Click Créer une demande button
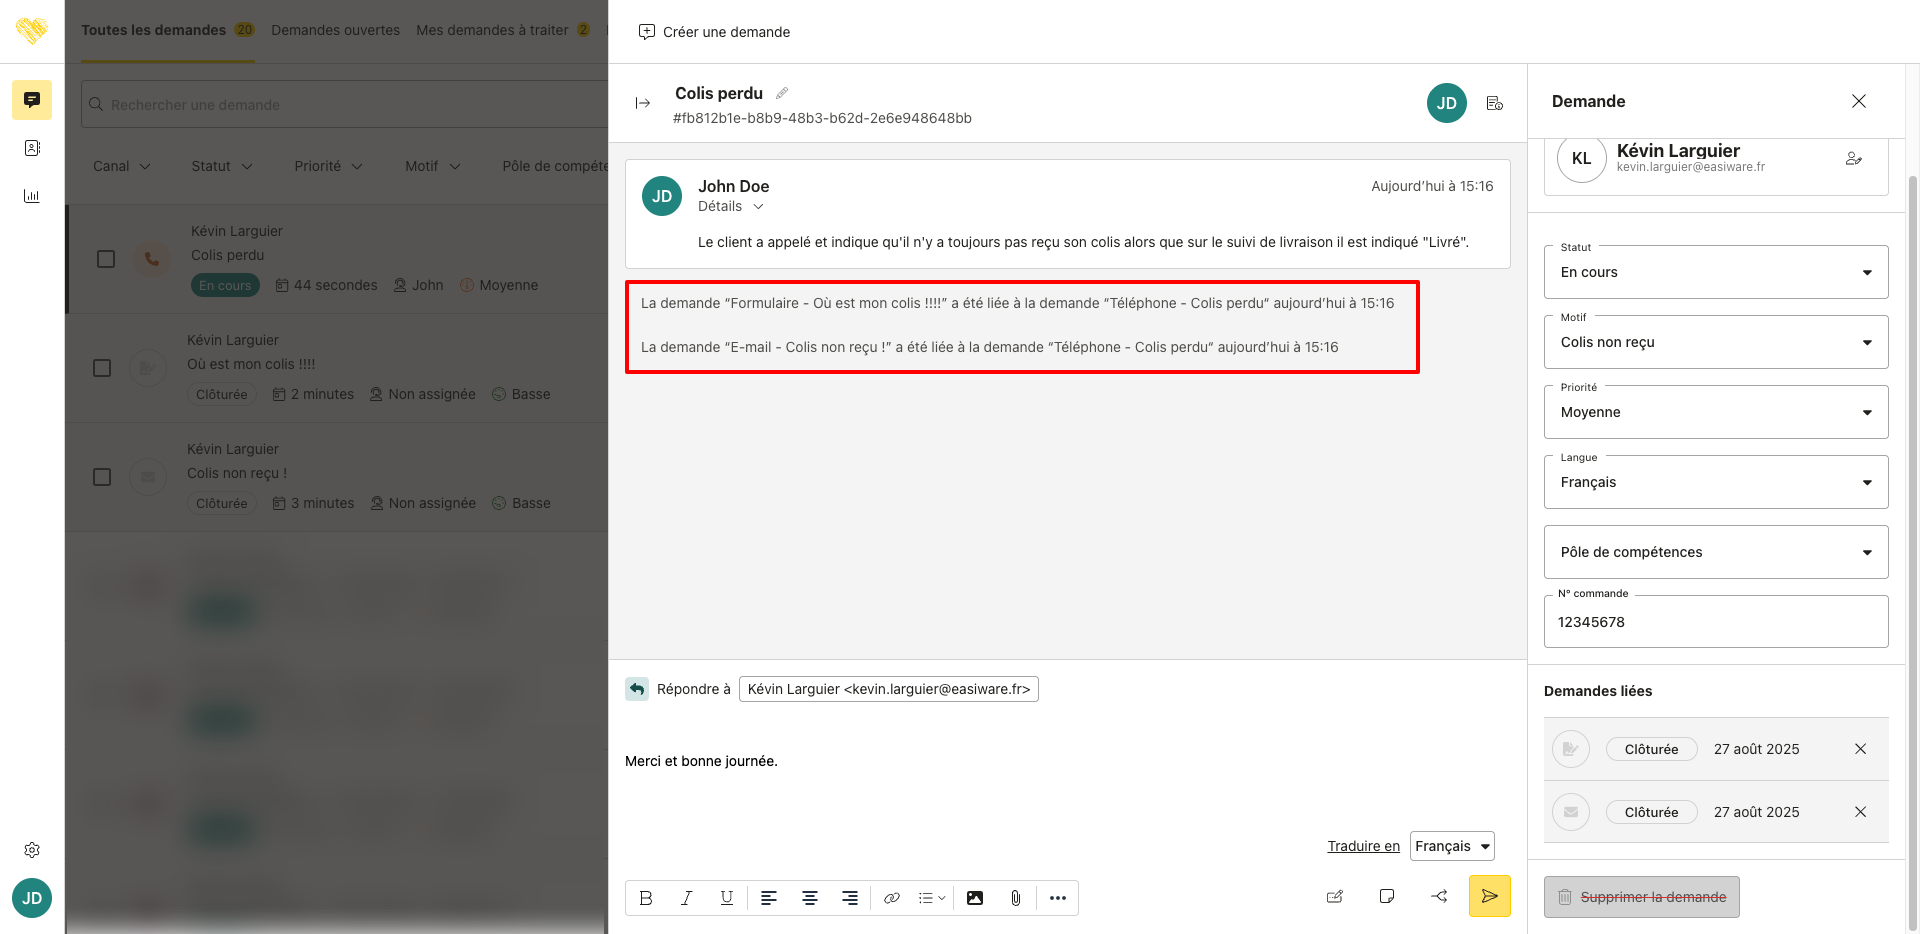Viewport: 1920px width, 934px height. pyautogui.click(x=714, y=32)
